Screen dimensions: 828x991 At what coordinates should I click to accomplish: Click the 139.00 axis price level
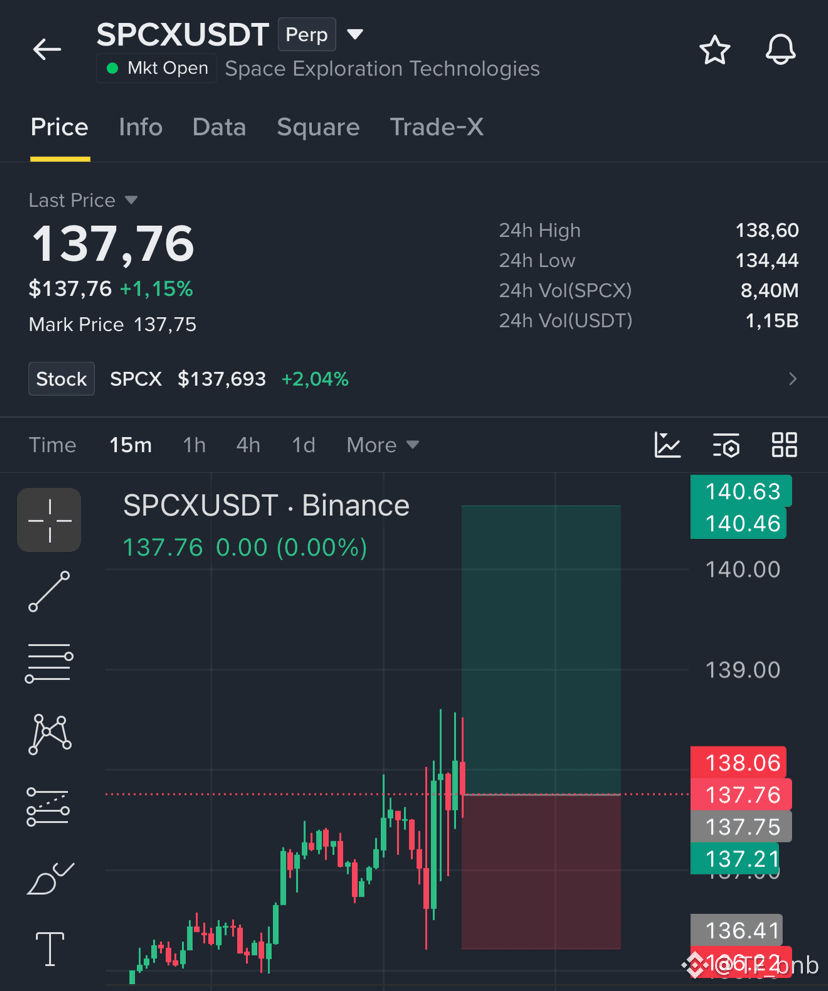click(x=743, y=670)
